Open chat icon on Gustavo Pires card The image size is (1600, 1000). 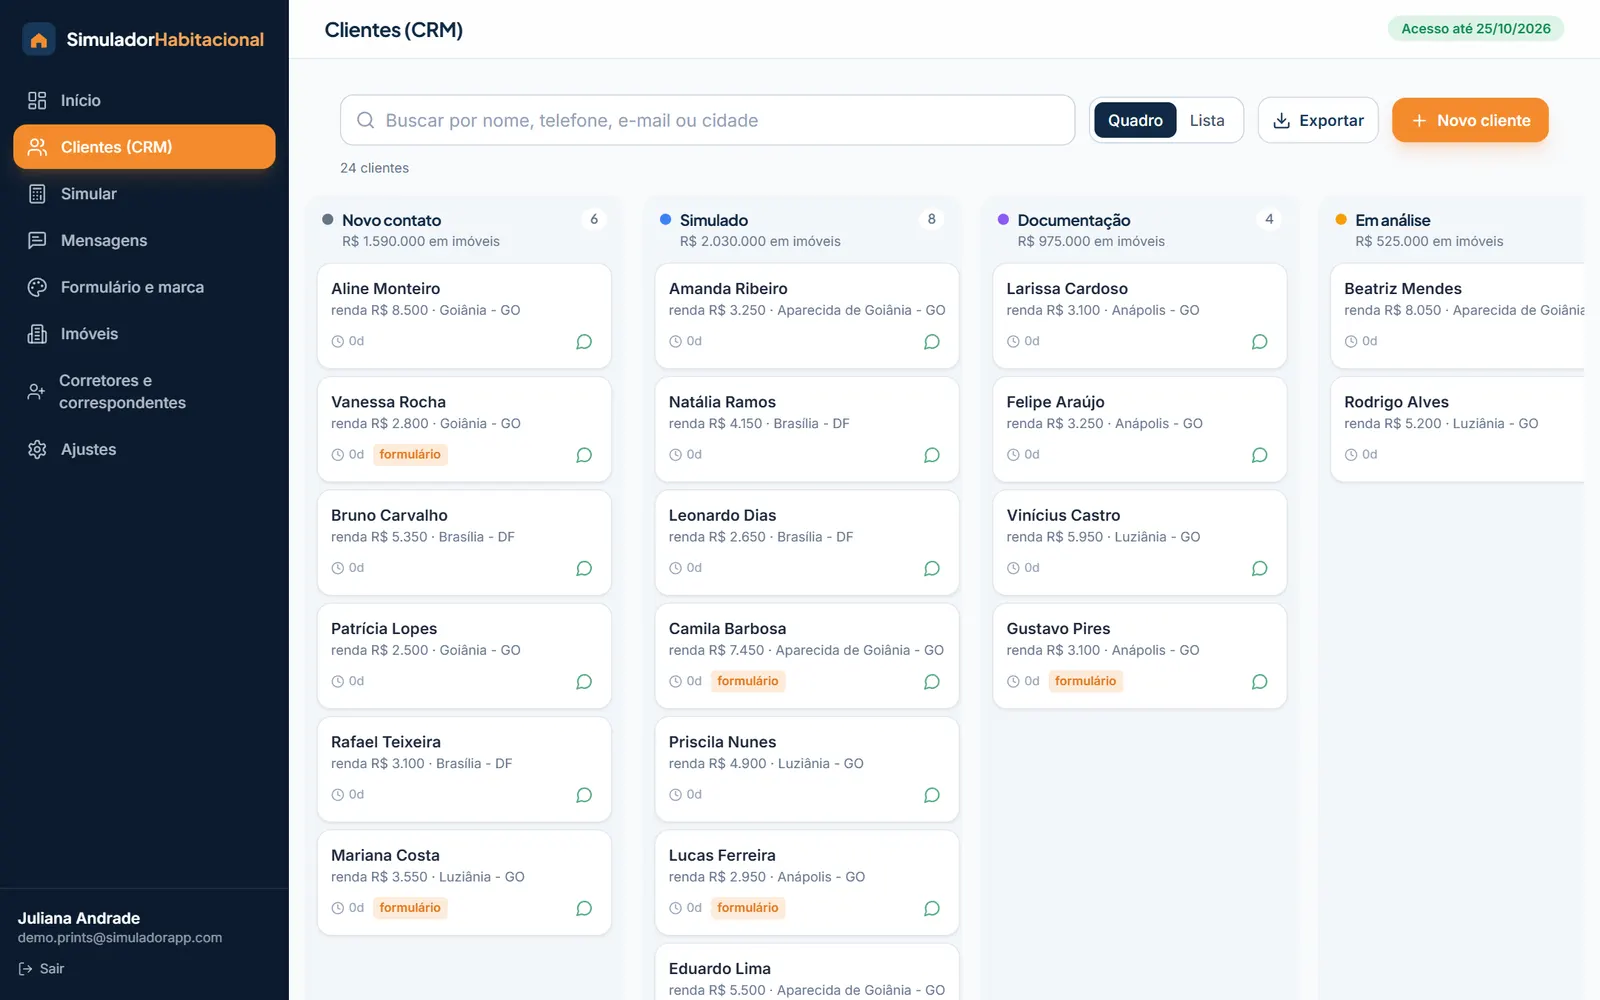[1260, 682]
